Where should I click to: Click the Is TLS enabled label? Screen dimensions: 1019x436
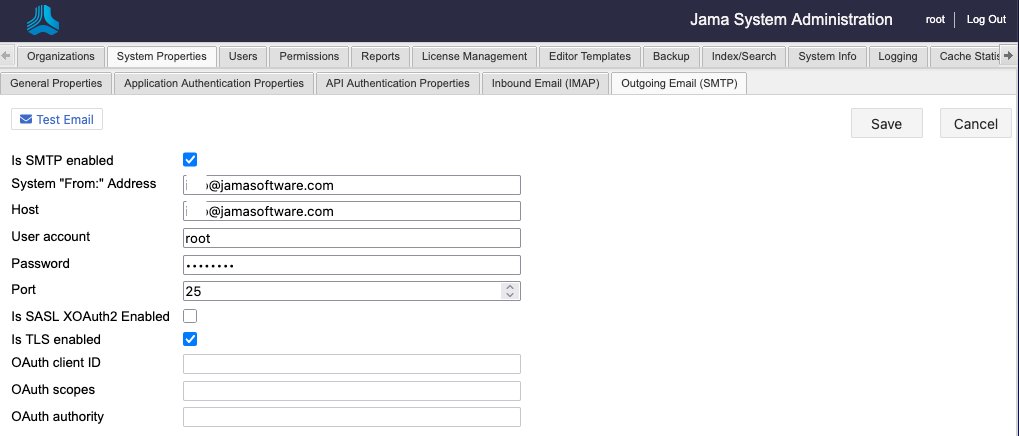point(56,339)
